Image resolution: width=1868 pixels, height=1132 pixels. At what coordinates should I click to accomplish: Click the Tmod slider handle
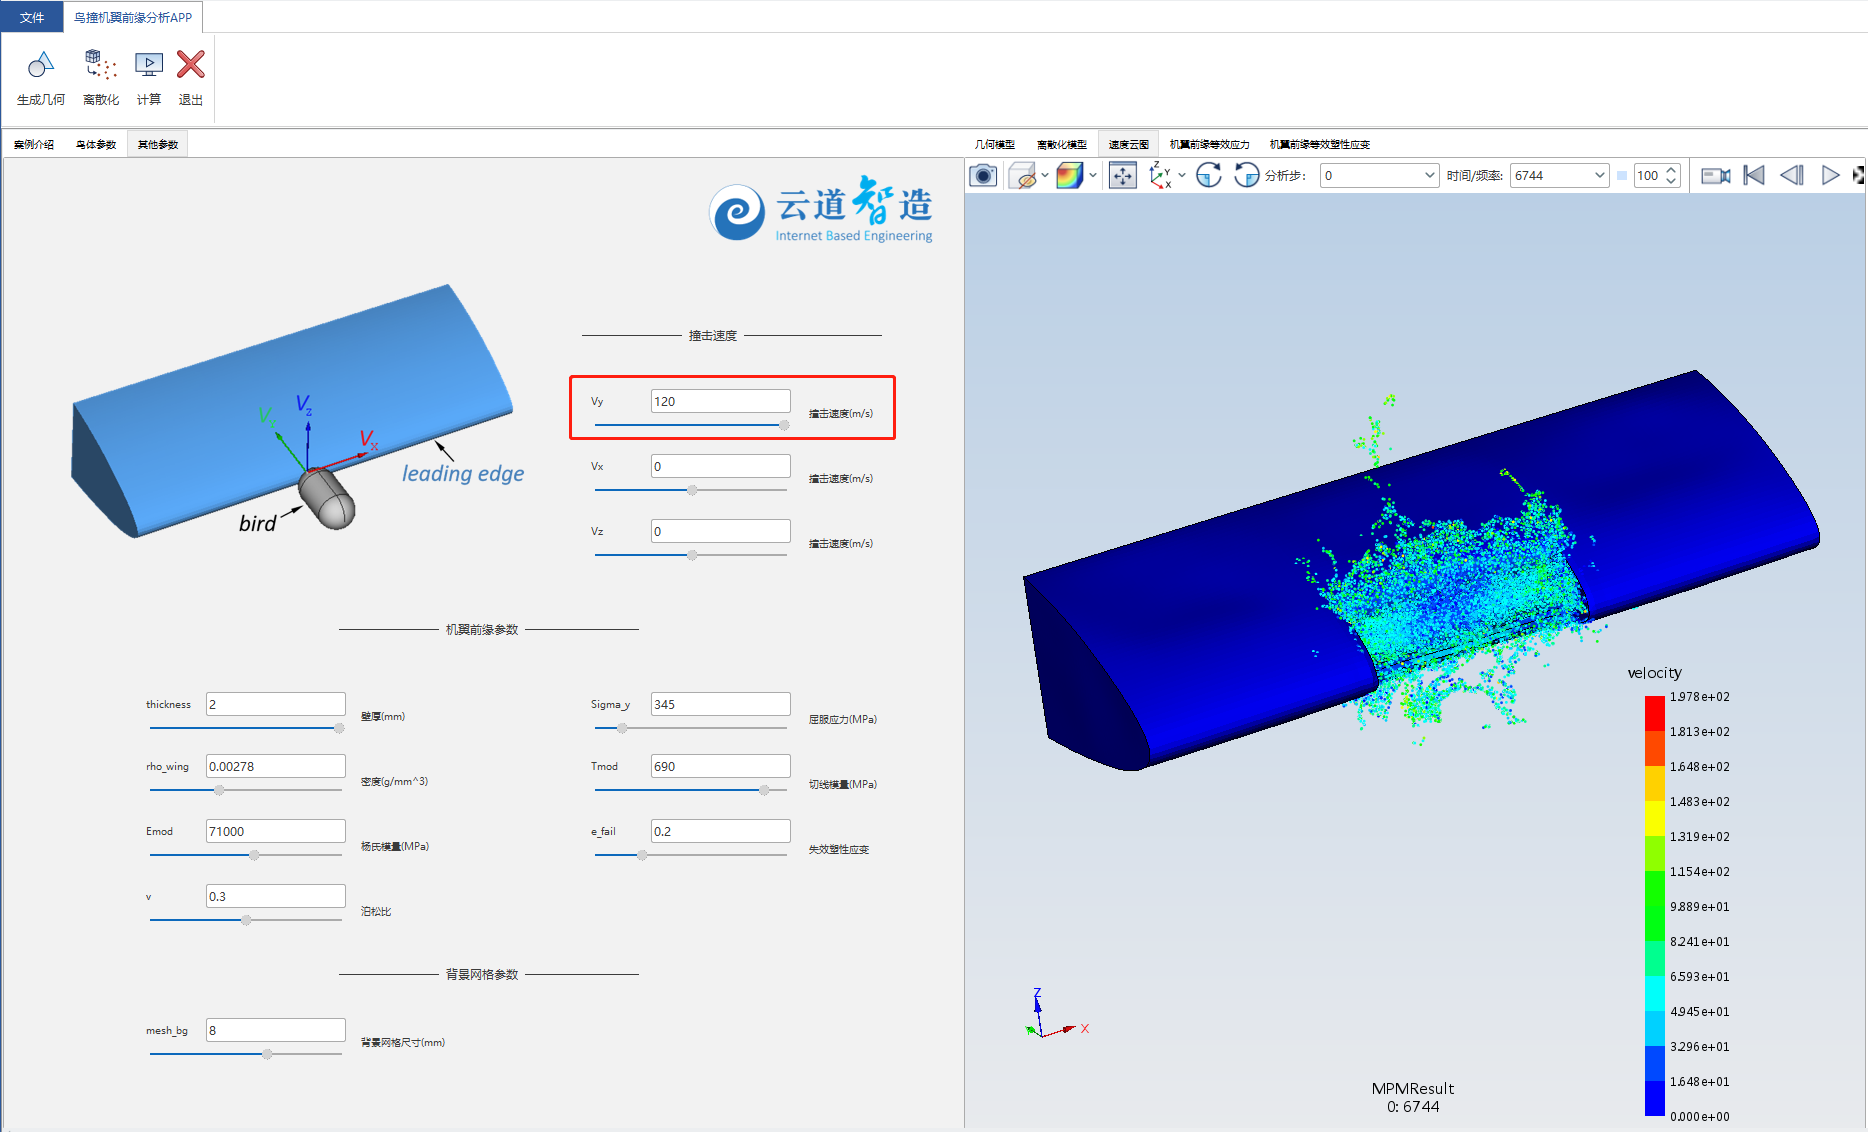pyautogui.click(x=764, y=790)
